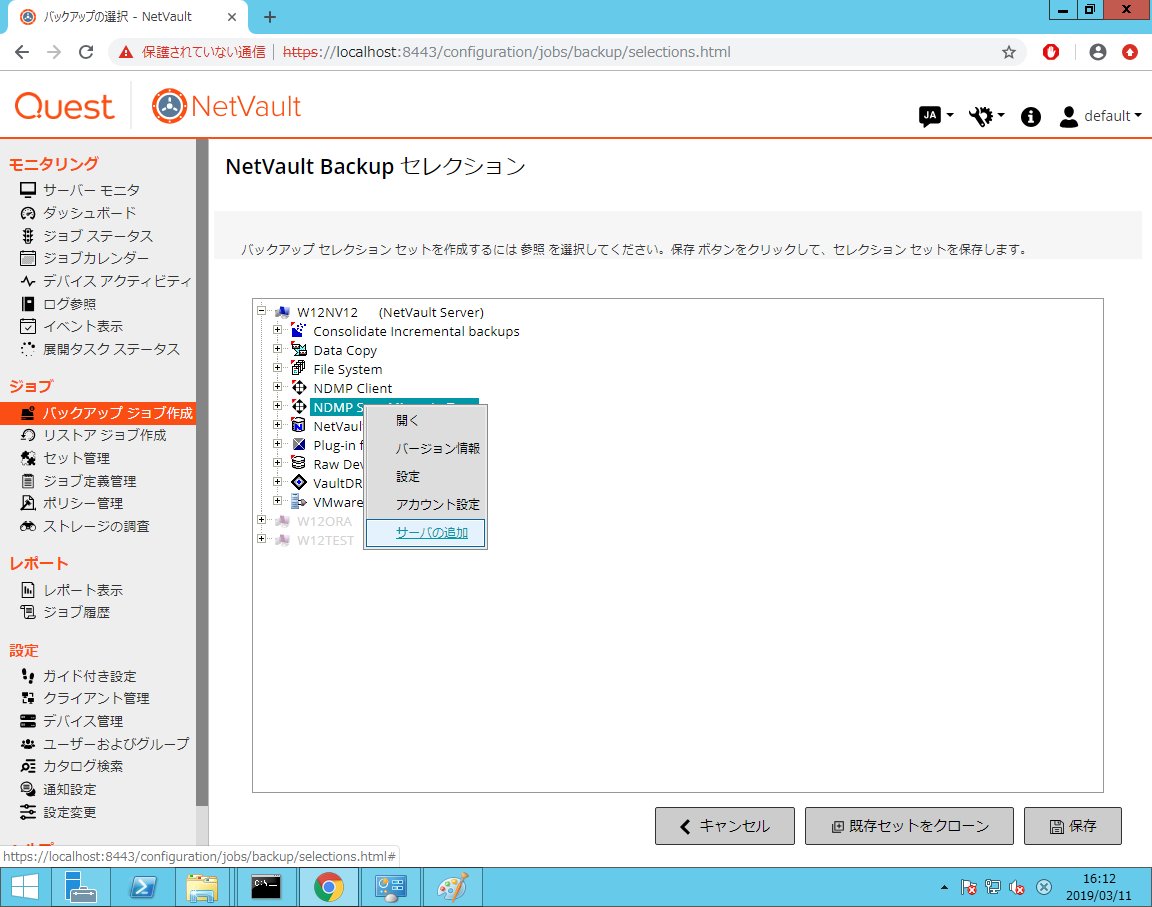
Task: Click the カタログ検索 search-list icon
Action: (28, 766)
